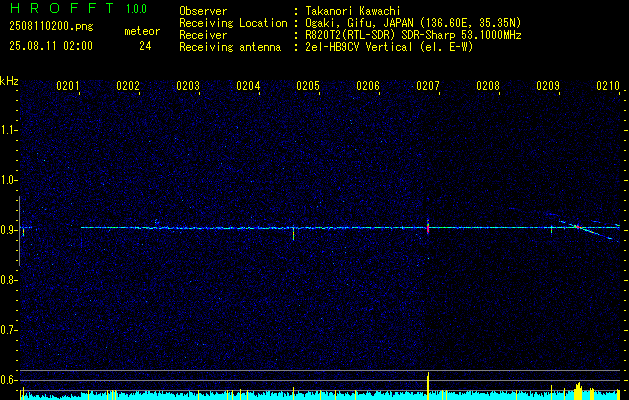Click the 0.8 kHz axis label

(8, 280)
